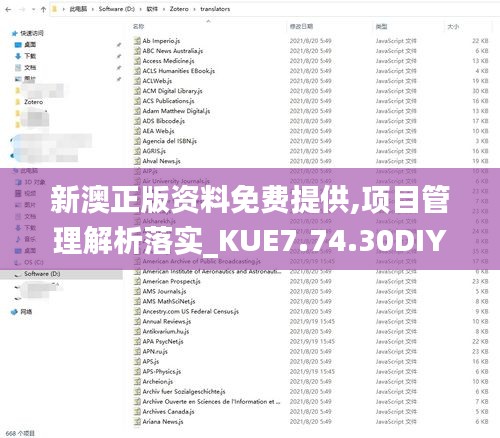Expand the Software (D:) breadcrumb chevron
Screen dimensions: 500x438
point(140,9)
